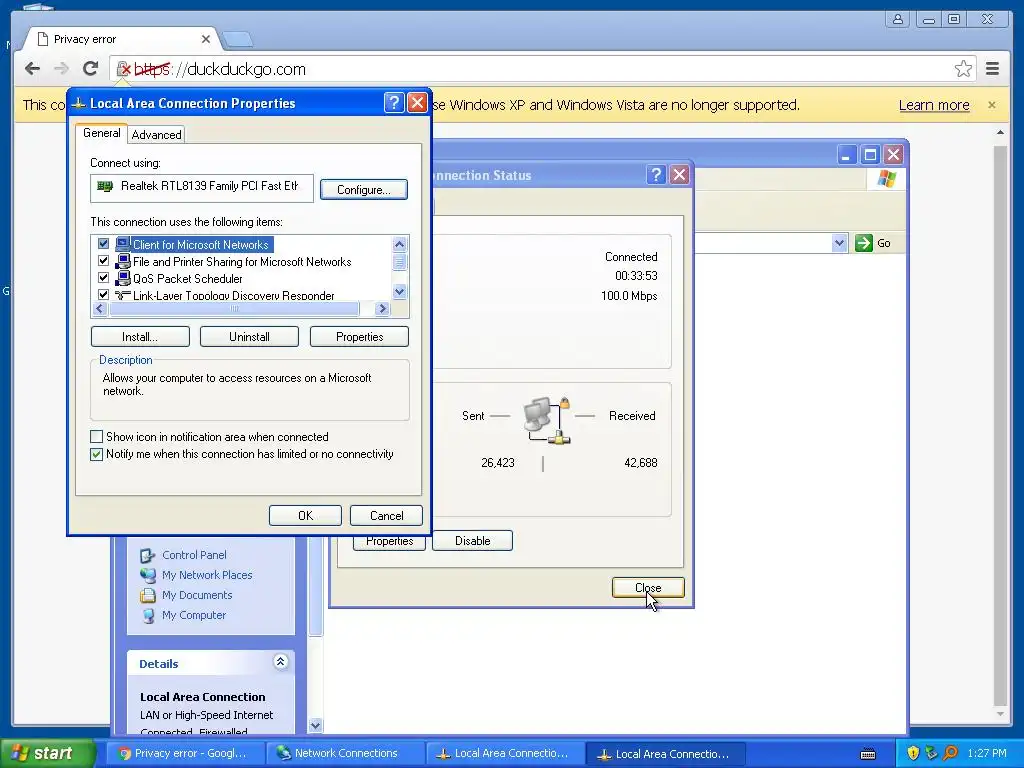
Task: Click Chrome's forward arrow icon
Action: tap(61, 69)
